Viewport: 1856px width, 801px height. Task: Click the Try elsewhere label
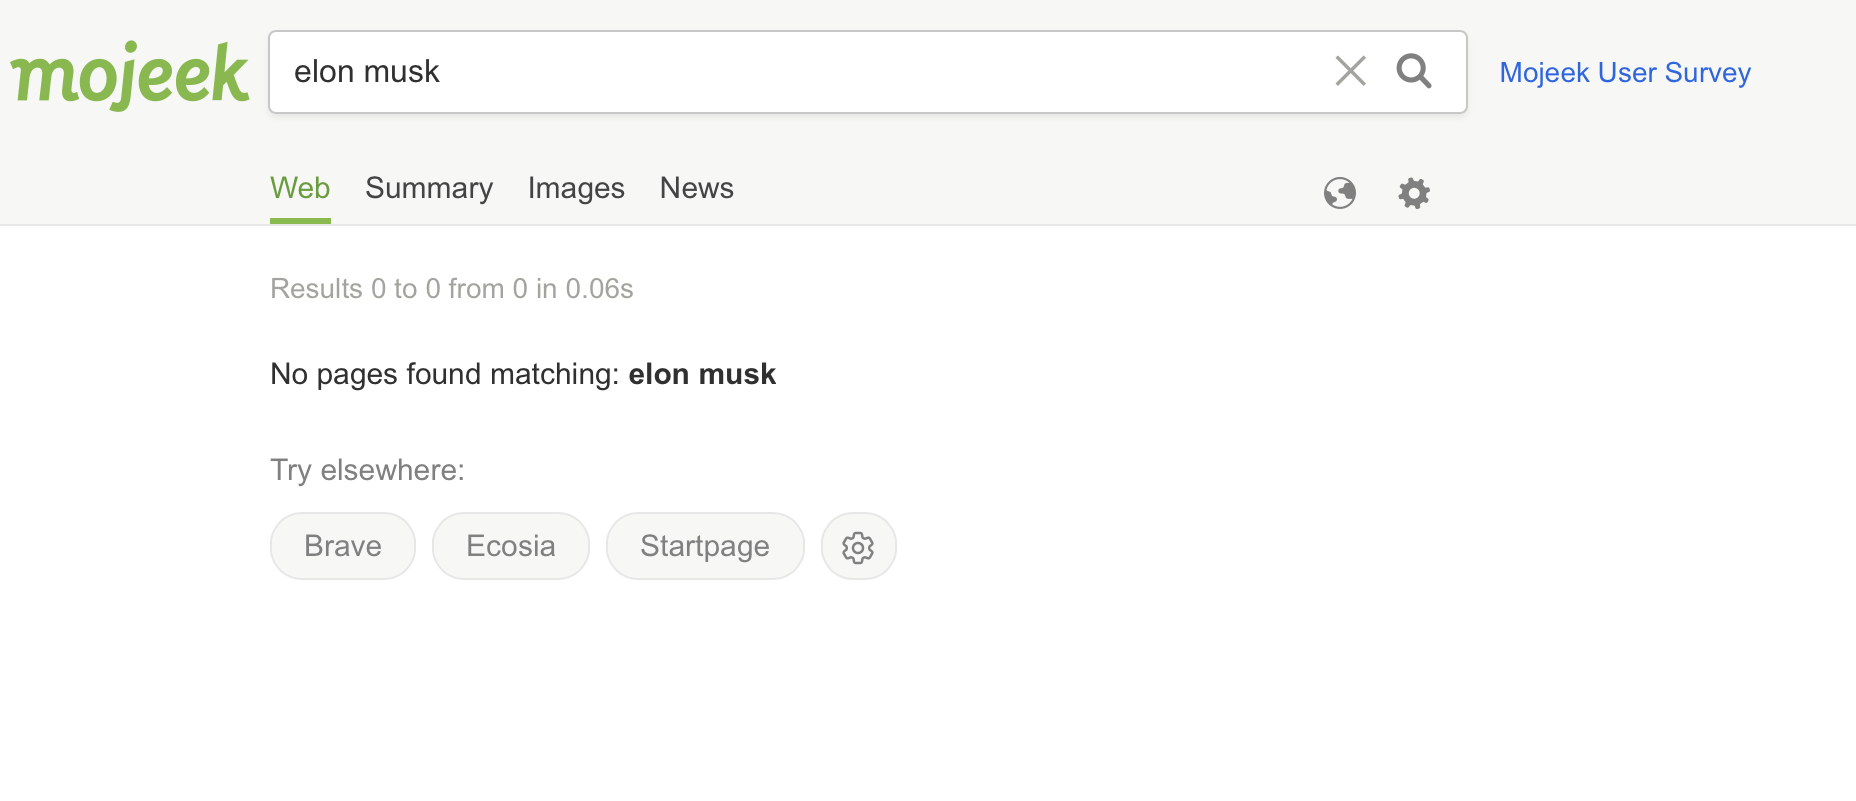point(368,470)
